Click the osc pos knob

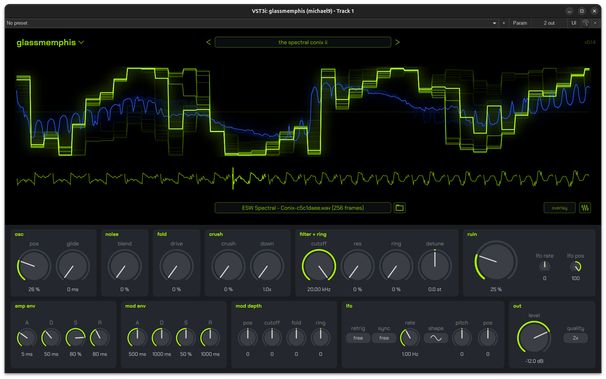pyautogui.click(x=34, y=266)
